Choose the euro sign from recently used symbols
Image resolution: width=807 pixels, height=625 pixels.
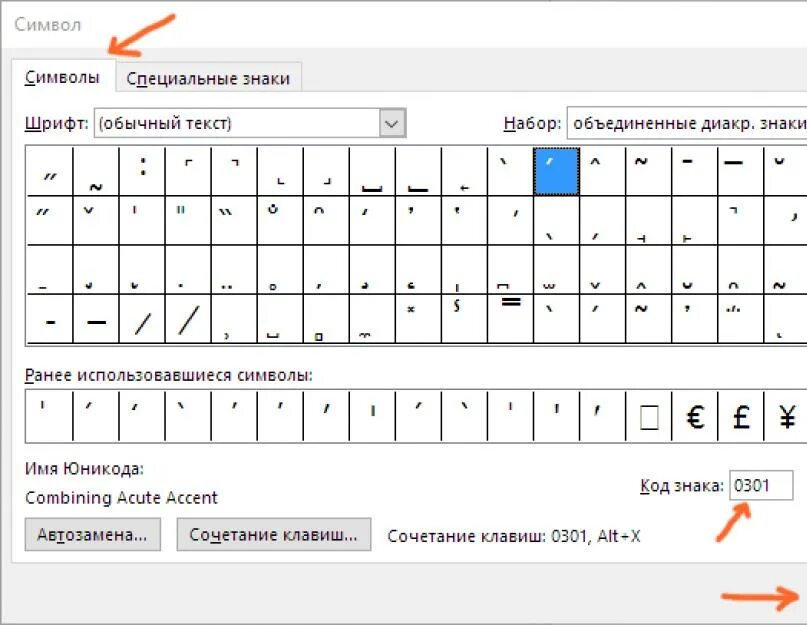[x=694, y=416]
